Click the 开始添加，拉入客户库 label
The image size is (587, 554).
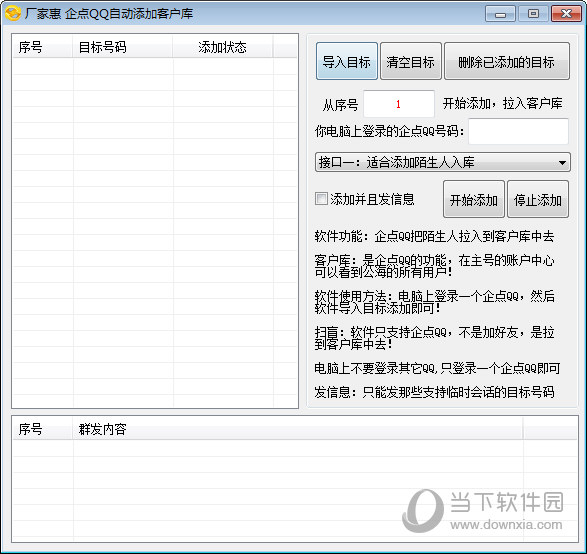tap(502, 103)
